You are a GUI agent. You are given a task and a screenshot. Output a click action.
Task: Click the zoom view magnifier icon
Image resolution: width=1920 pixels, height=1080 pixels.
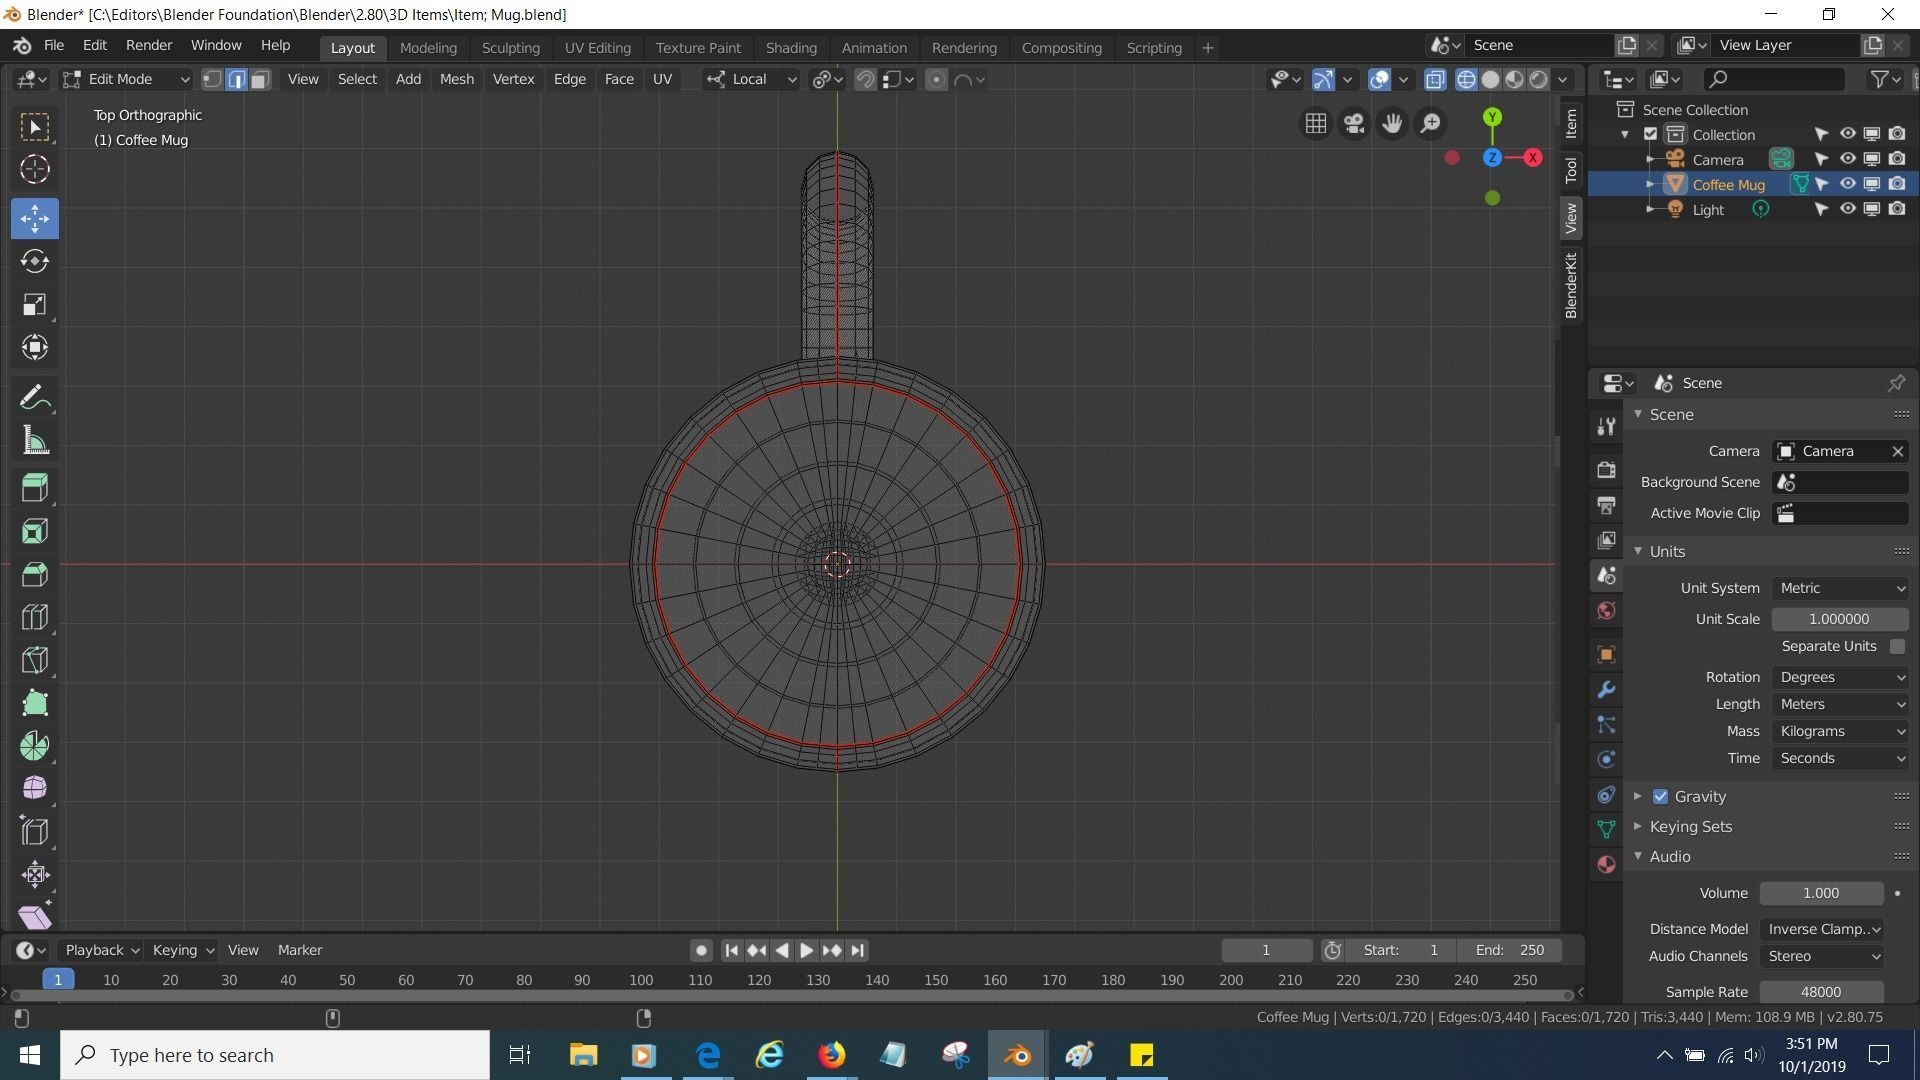[x=1431, y=123]
